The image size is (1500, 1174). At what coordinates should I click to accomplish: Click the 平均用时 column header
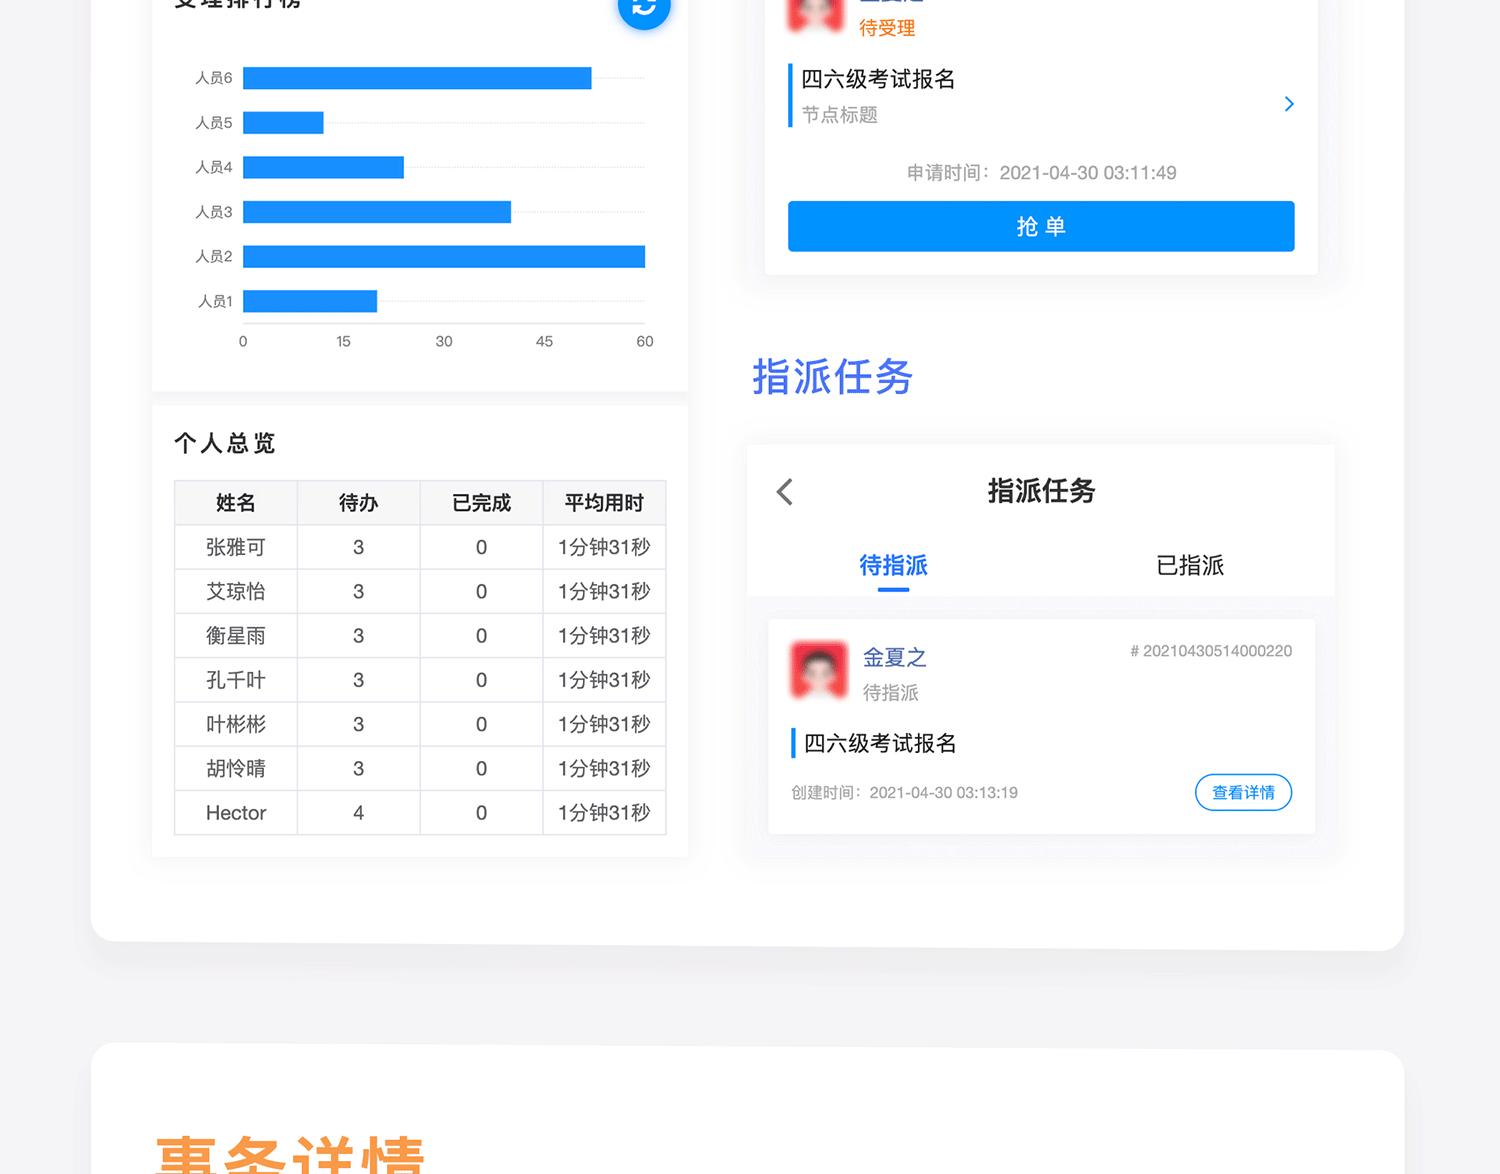(x=604, y=503)
